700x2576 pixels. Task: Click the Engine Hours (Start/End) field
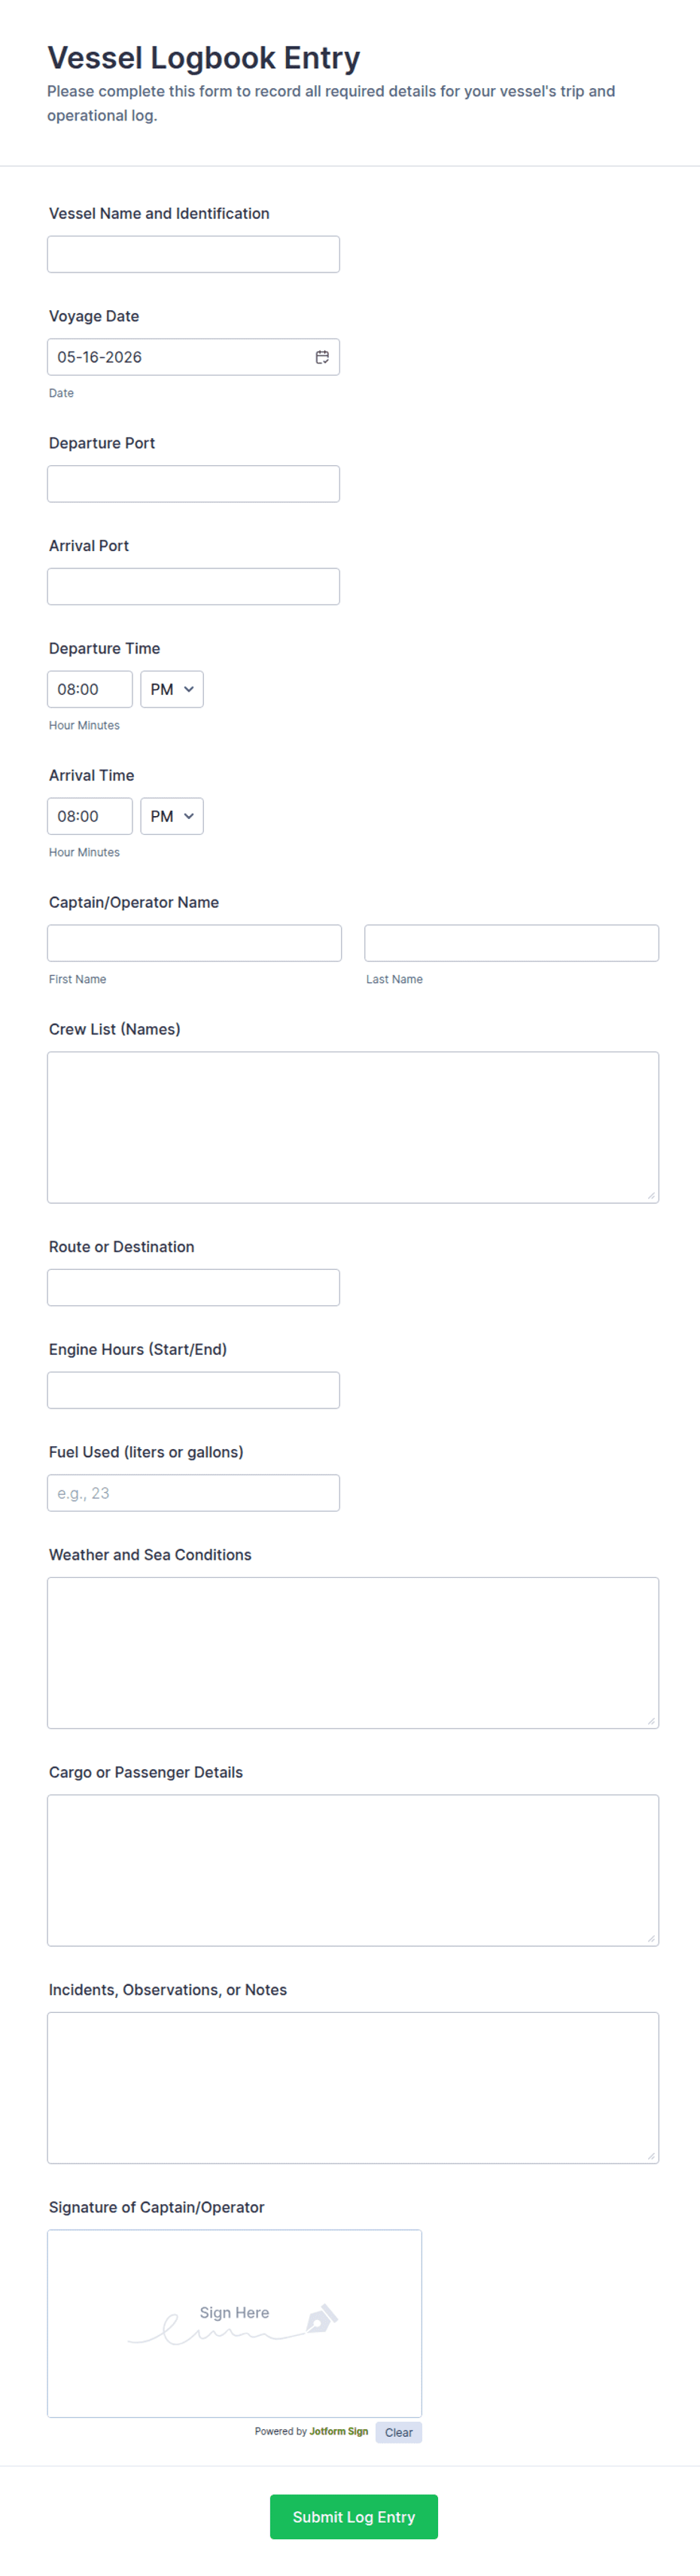tap(193, 1390)
